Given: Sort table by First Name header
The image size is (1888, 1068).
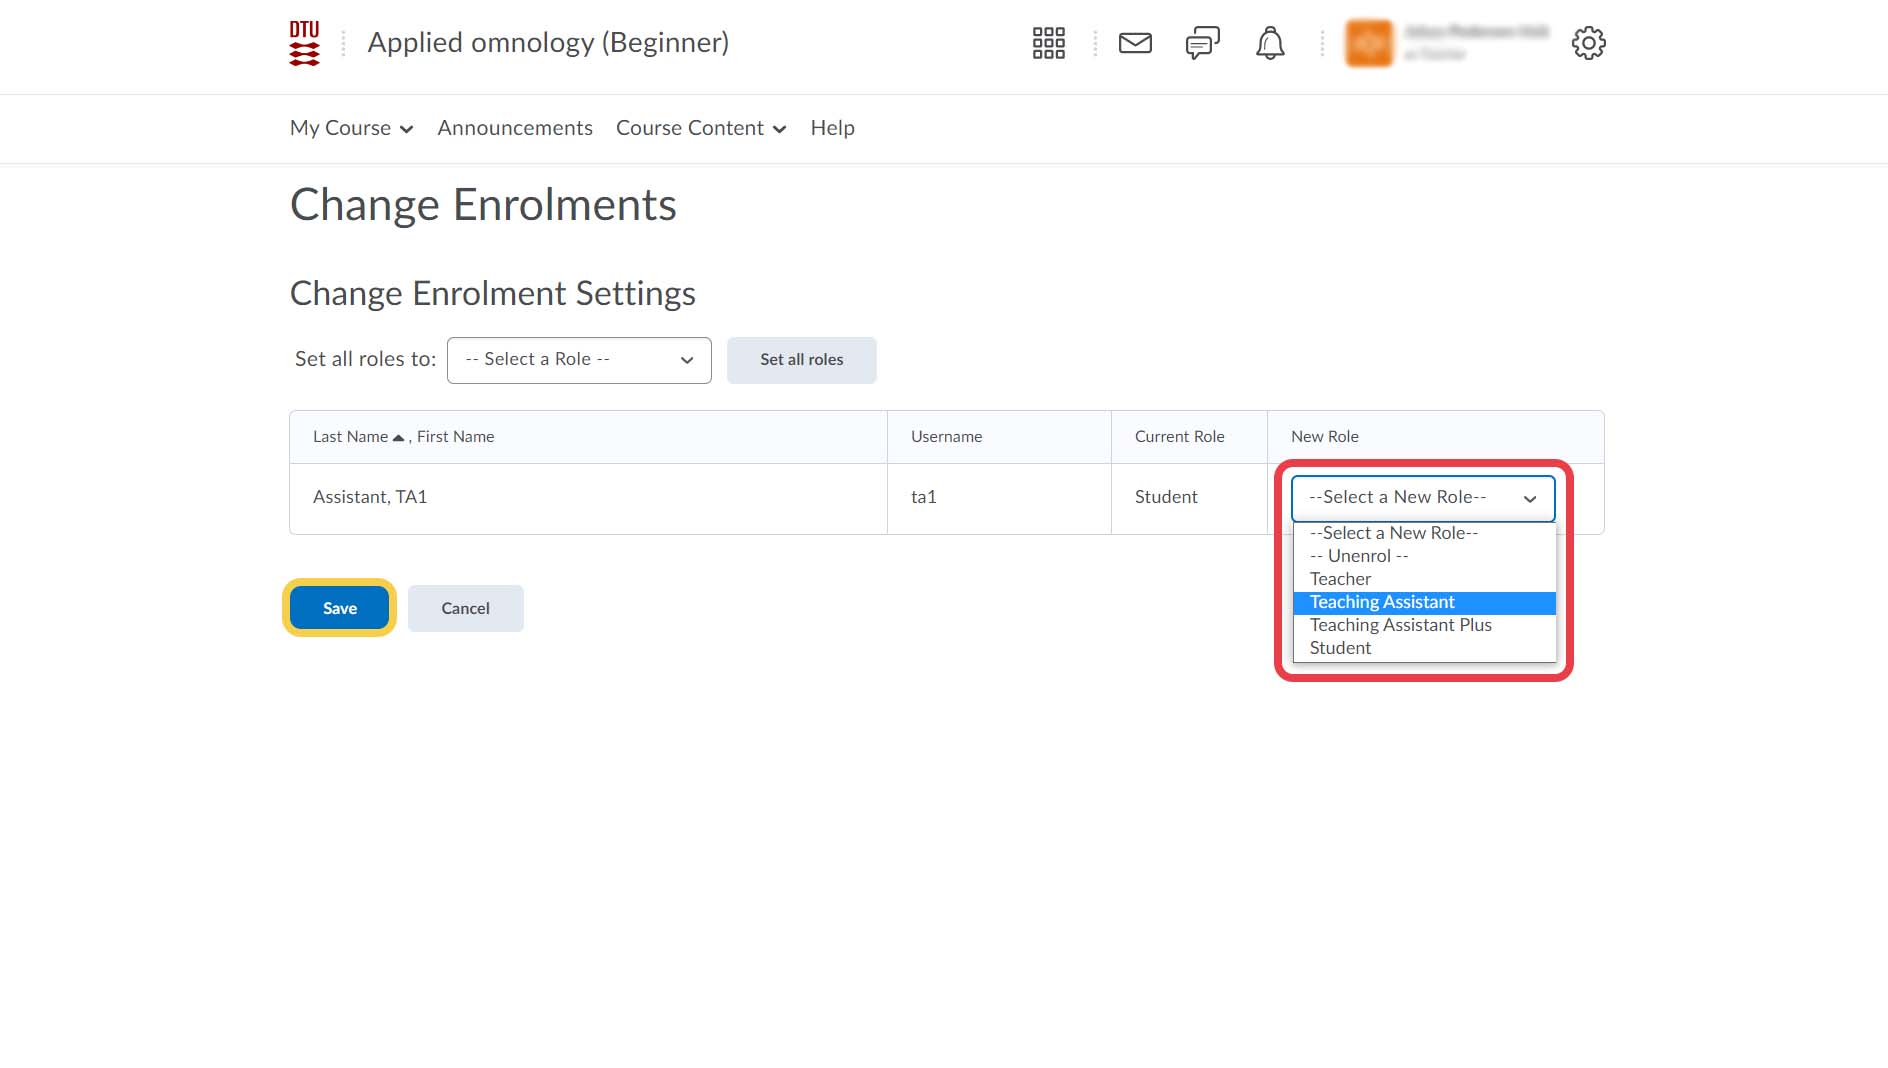Looking at the screenshot, I should coord(455,437).
